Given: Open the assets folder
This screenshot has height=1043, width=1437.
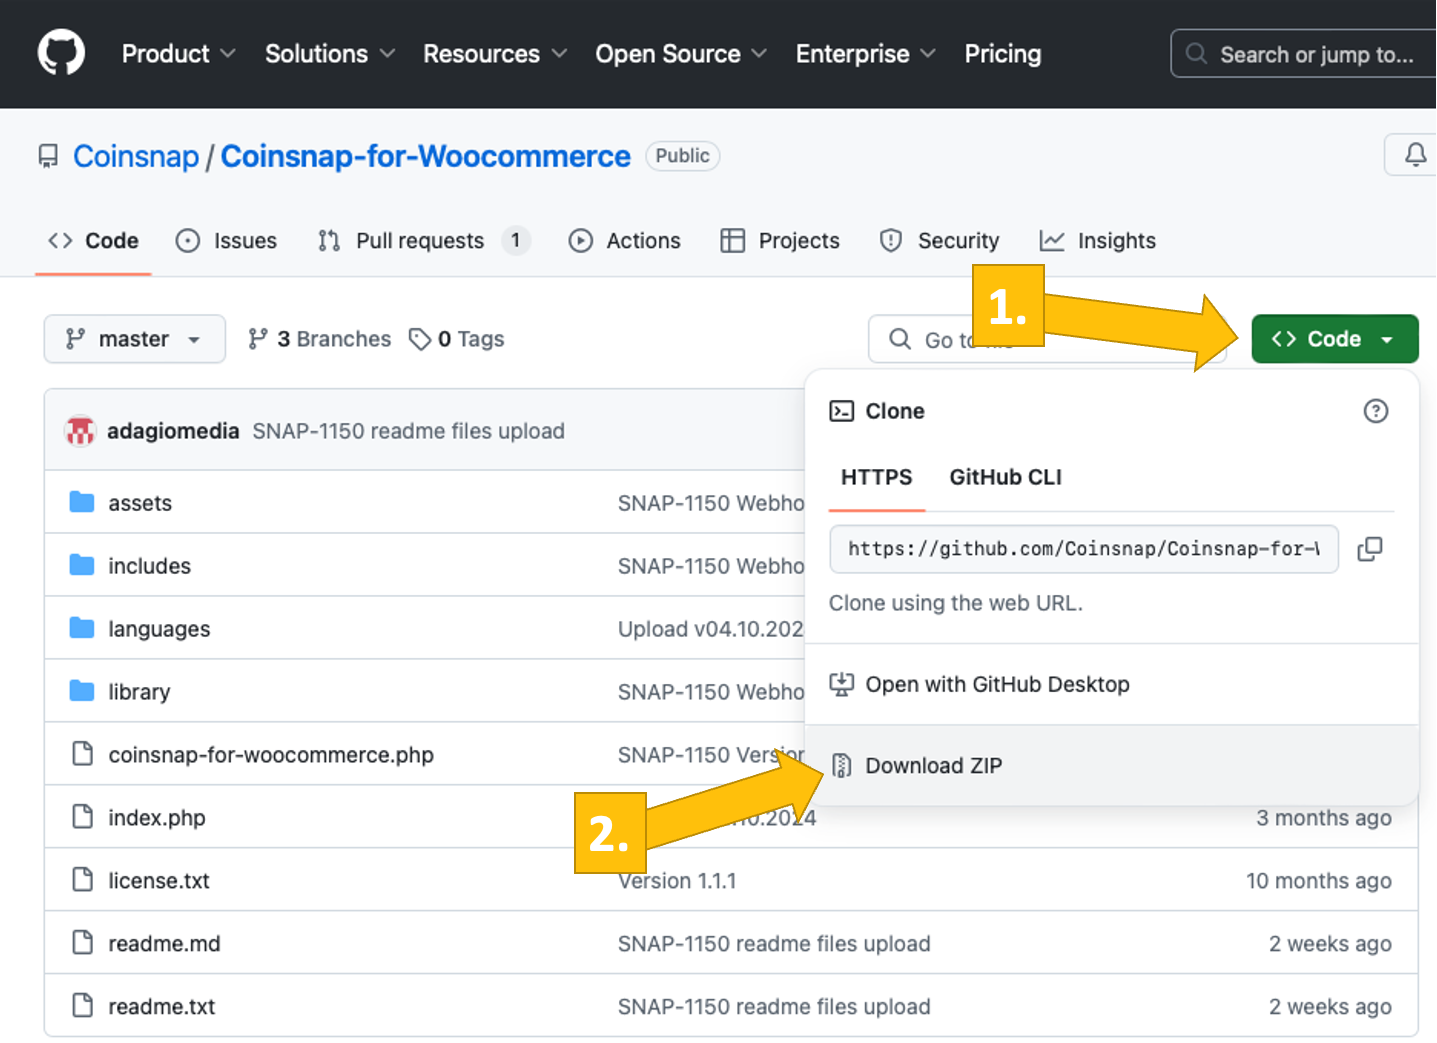Looking at the screenshot, I should click(x=140, y=503).
